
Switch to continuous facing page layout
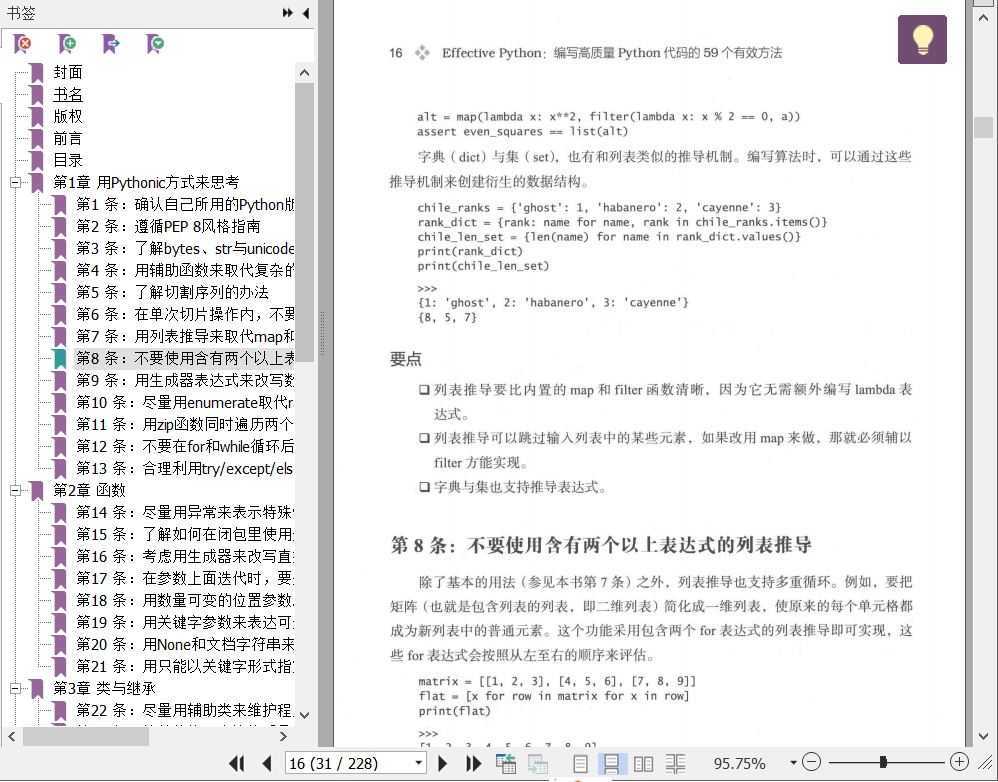coord(675,763)
